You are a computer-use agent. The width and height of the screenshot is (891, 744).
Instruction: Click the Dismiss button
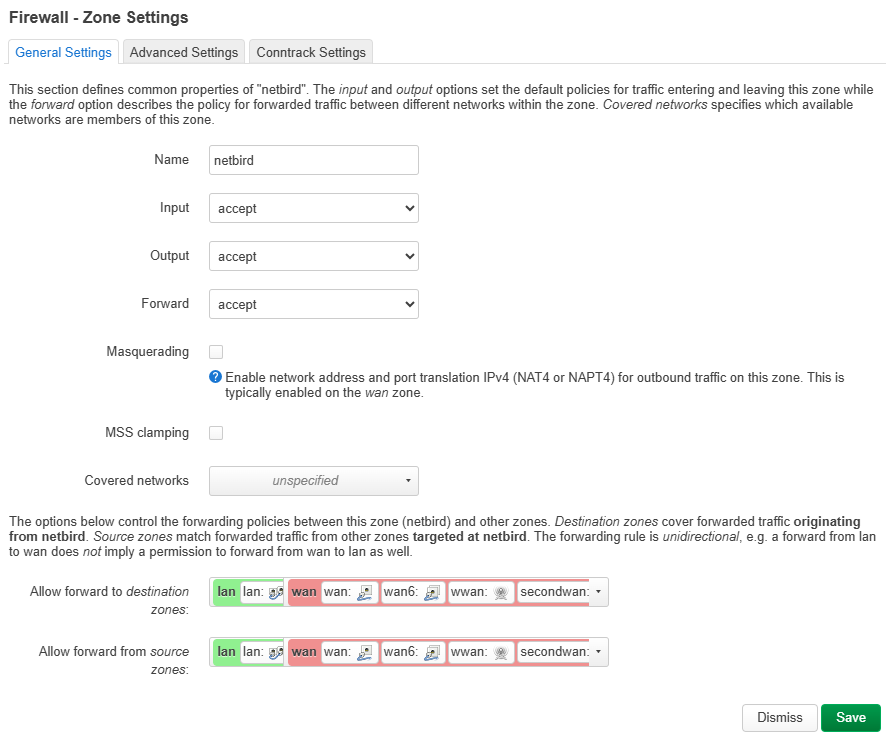(779, 718)
